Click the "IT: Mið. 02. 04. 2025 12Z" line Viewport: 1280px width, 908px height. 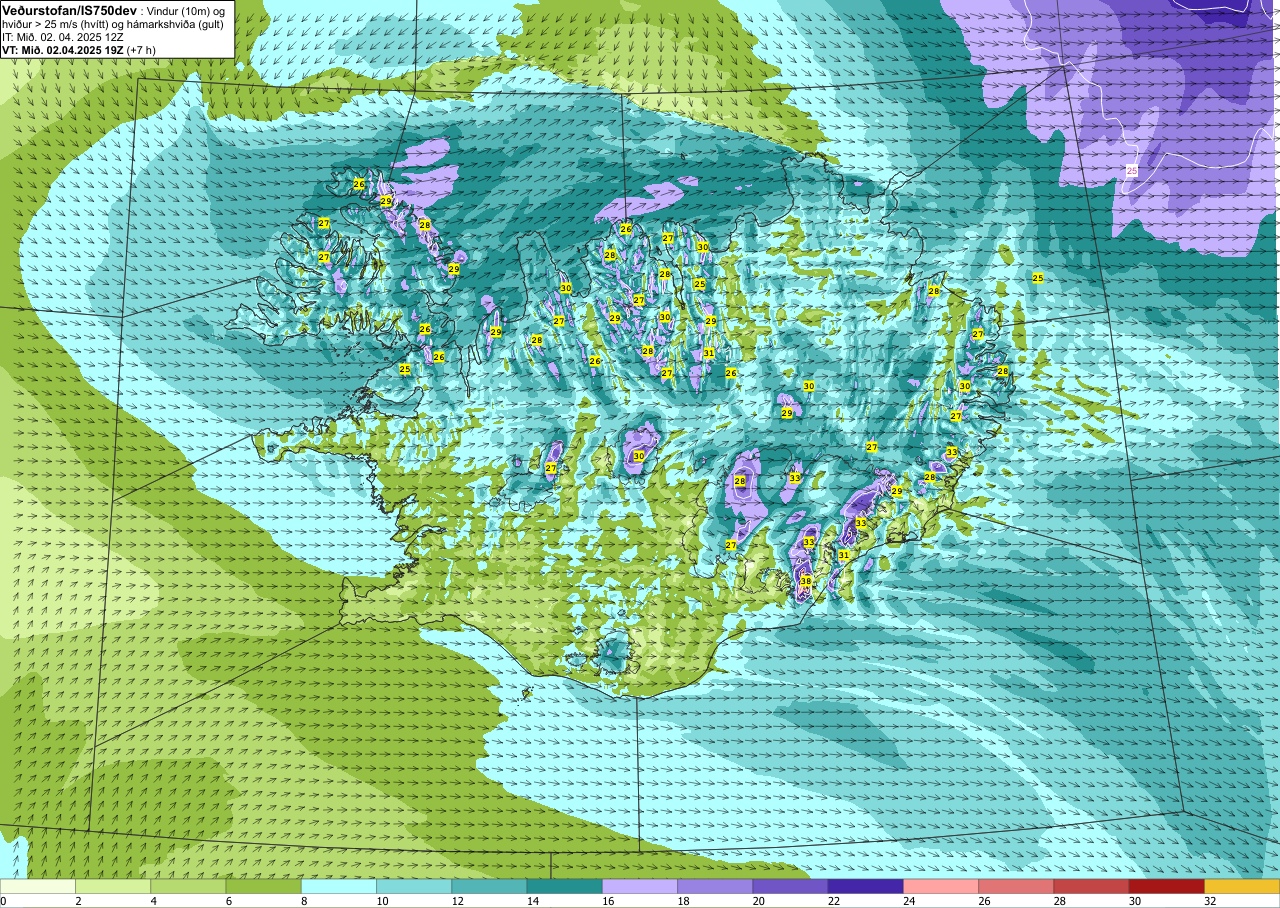coord(63,37)
